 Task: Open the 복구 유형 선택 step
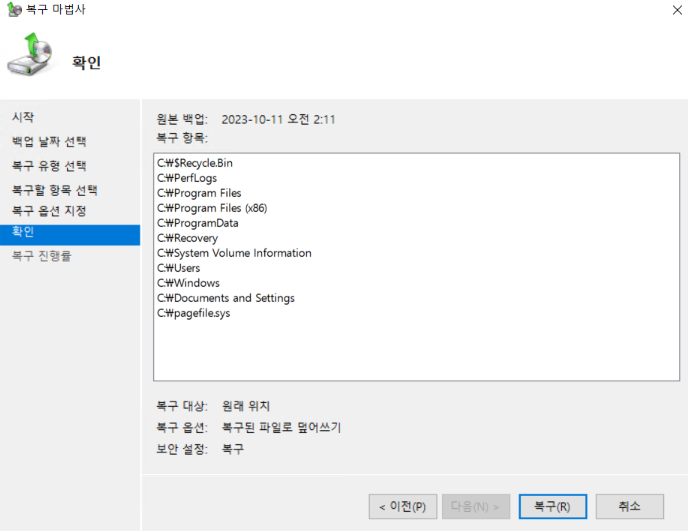click(48, 165)
